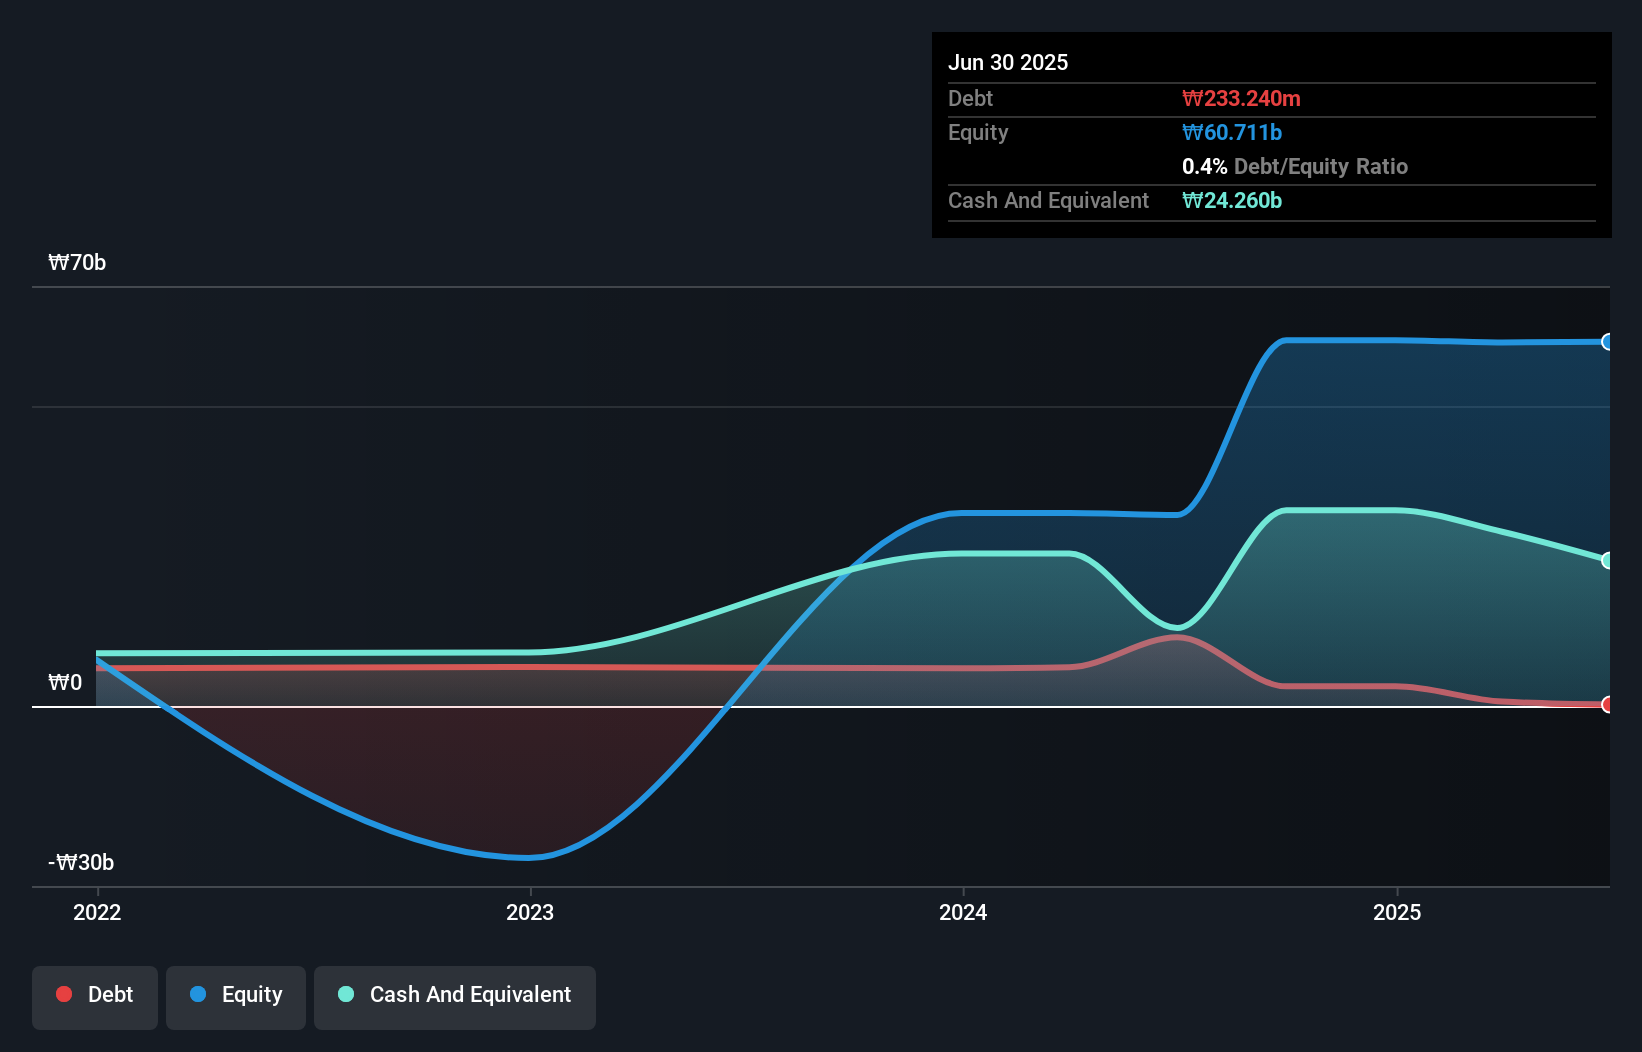Click the blue Equity value in the tooltip

1233,132
